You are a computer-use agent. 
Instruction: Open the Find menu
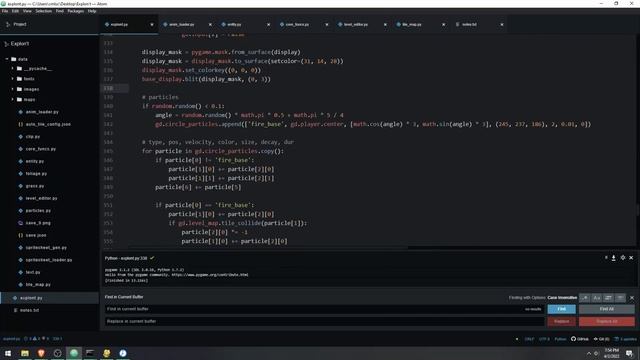[60, 11]
